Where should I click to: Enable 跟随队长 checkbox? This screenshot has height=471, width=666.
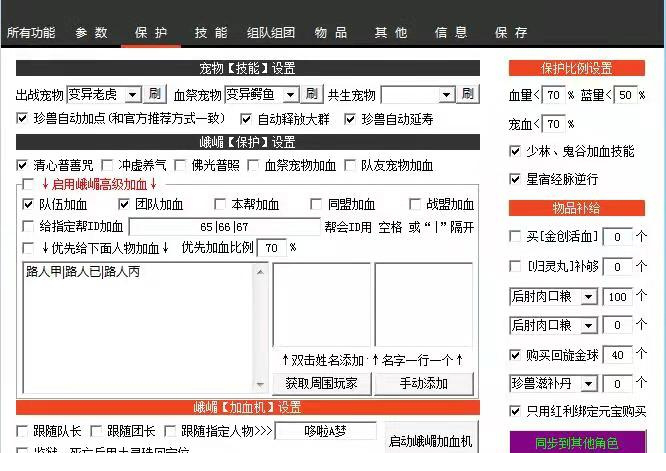coord(22,432)
